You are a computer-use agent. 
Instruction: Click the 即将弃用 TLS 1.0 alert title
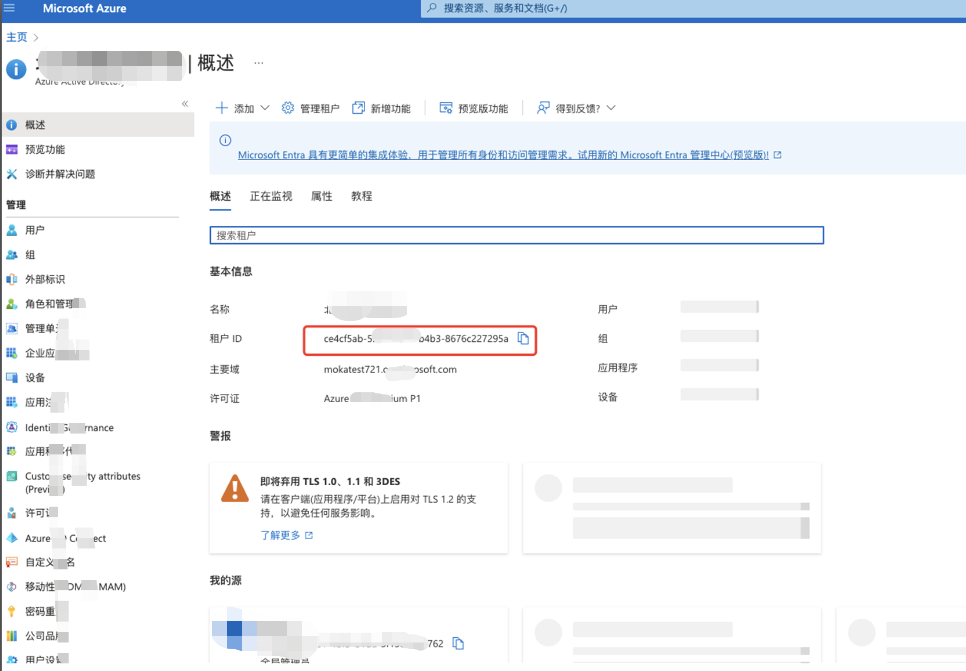click(330, 481)
